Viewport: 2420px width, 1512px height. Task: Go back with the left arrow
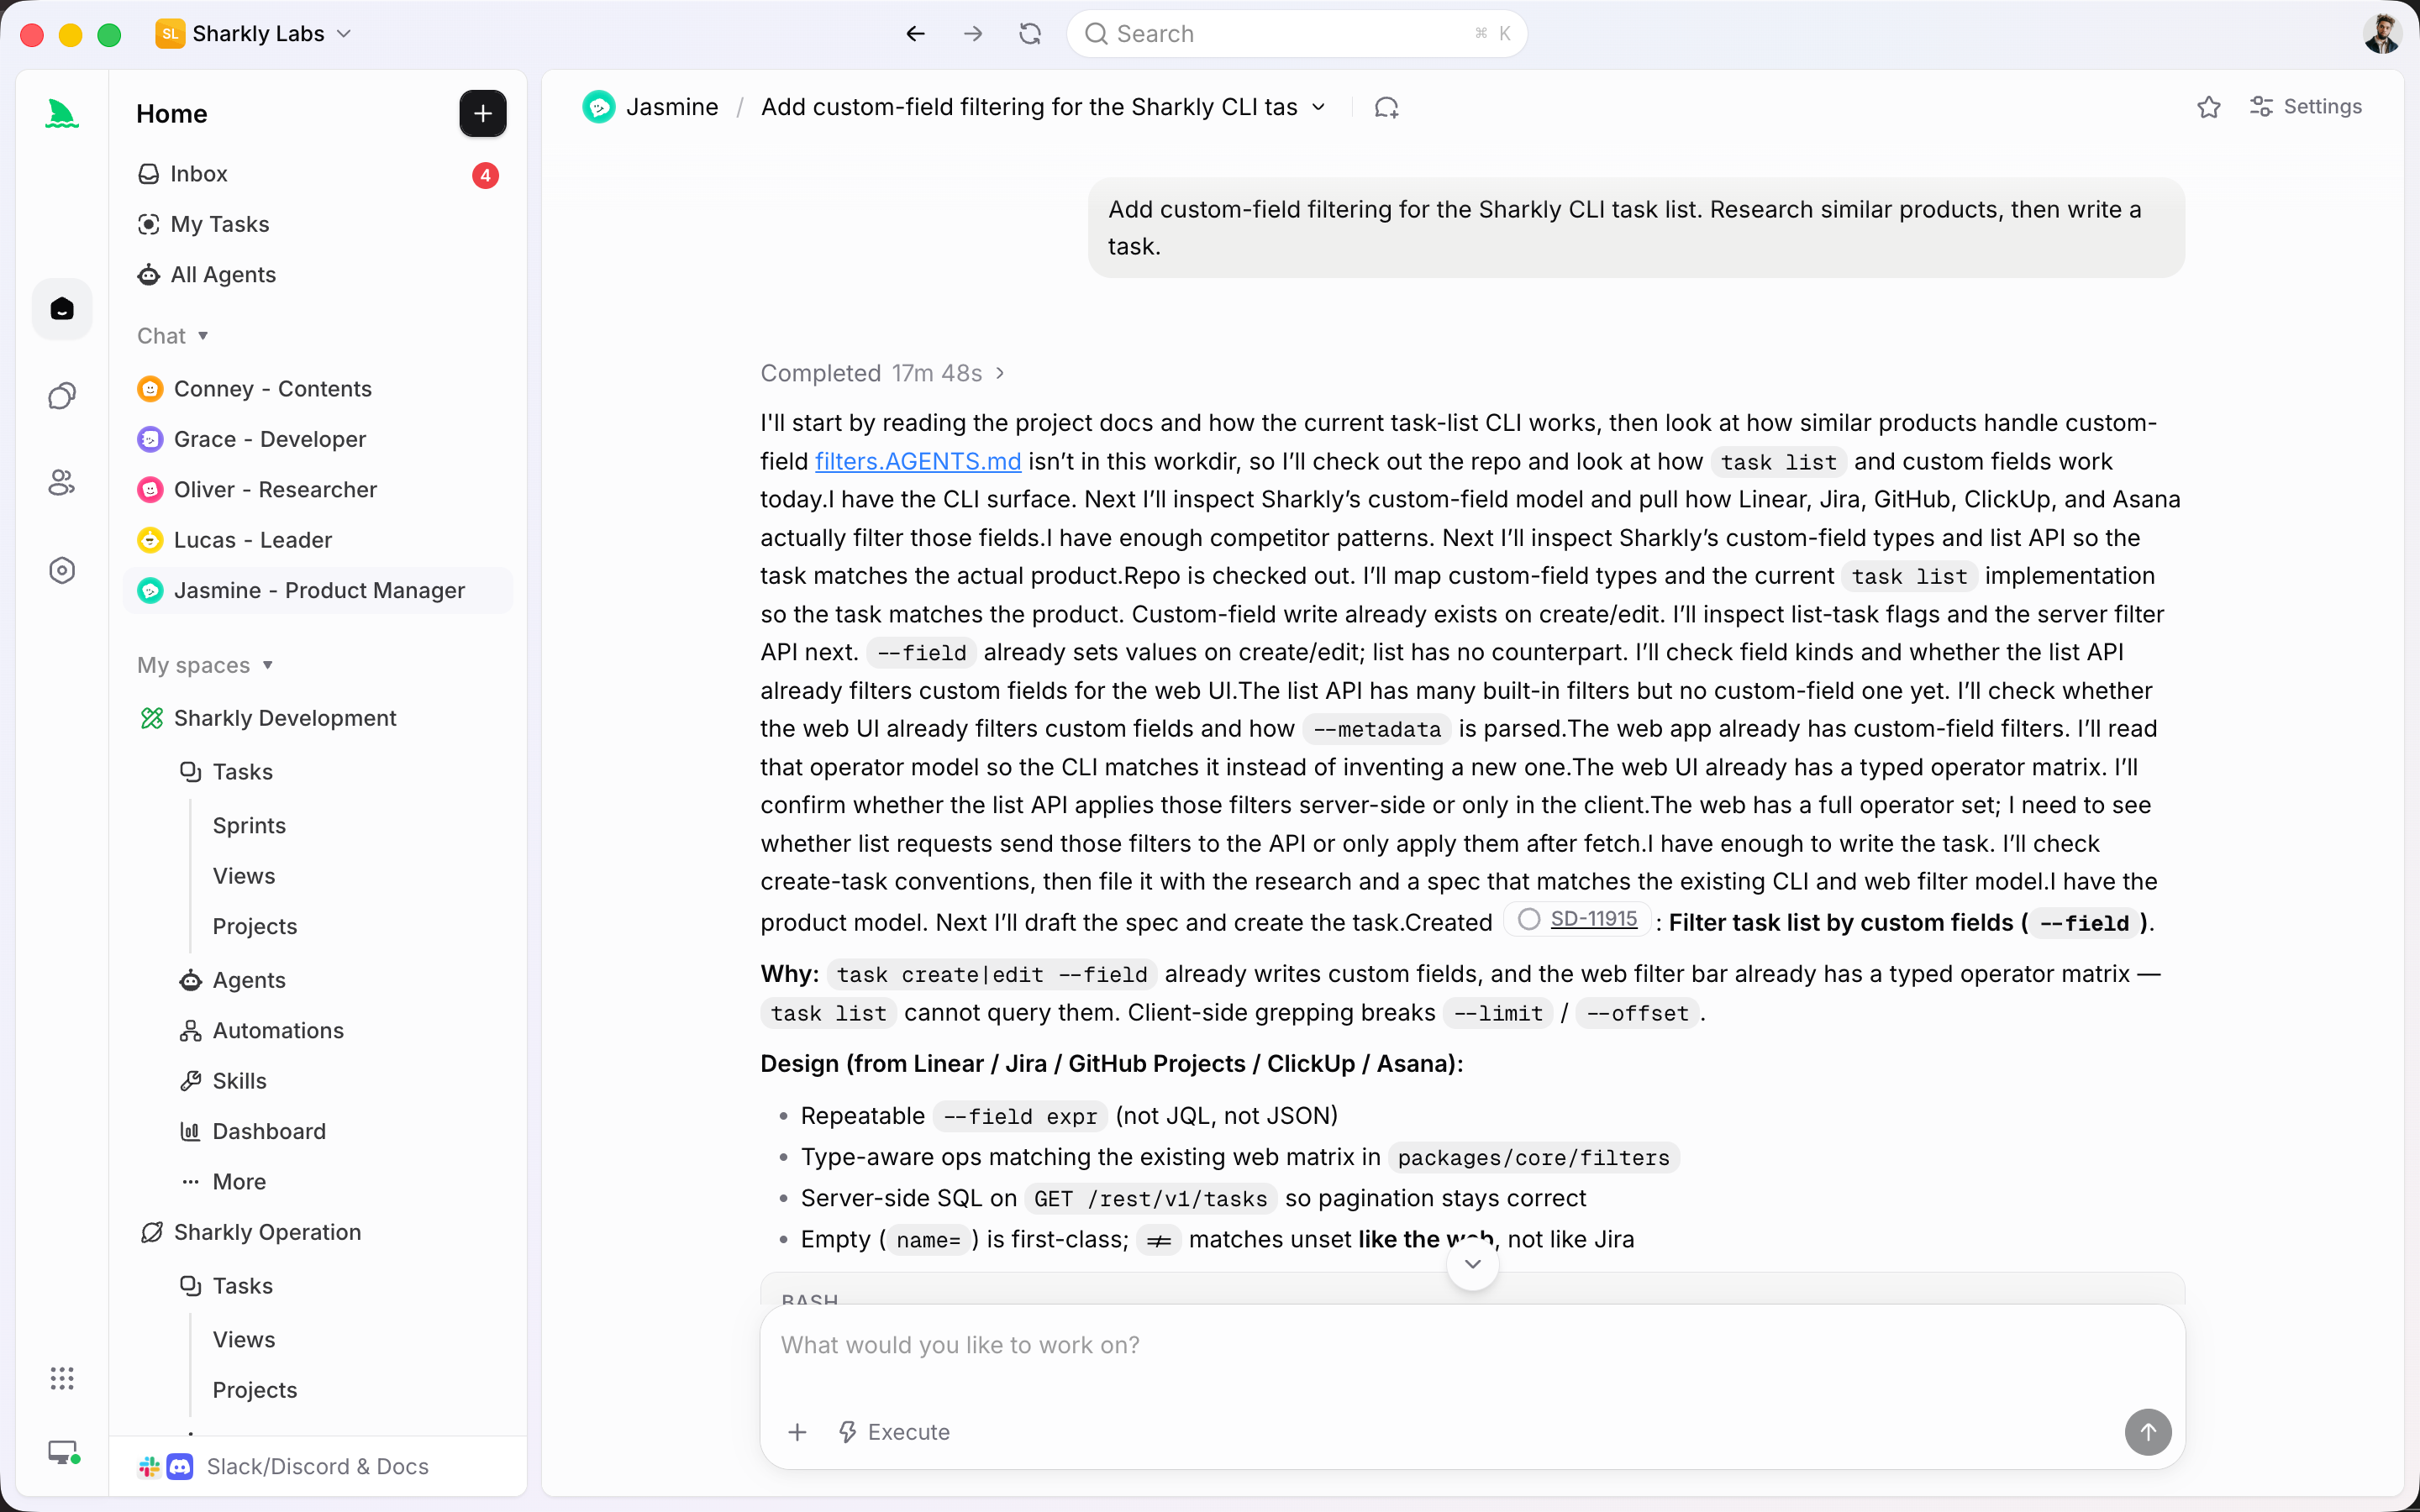(915, 34)
